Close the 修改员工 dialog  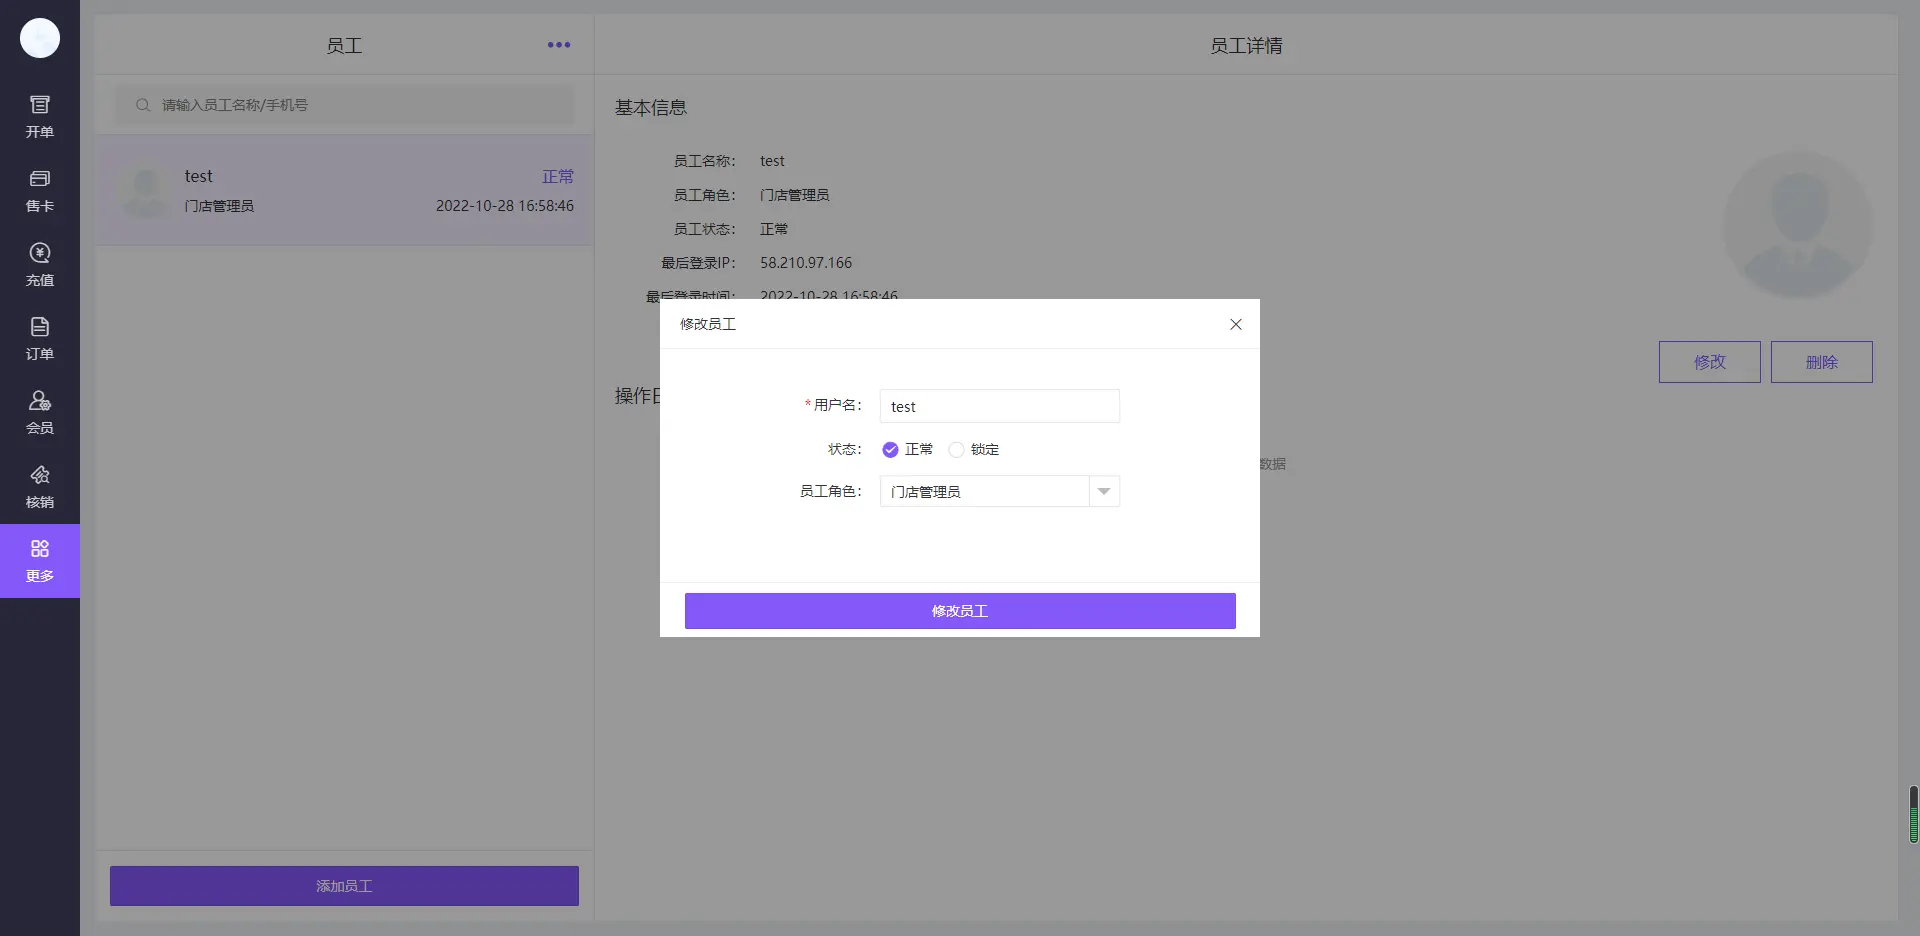click(x=1235, y=324)
